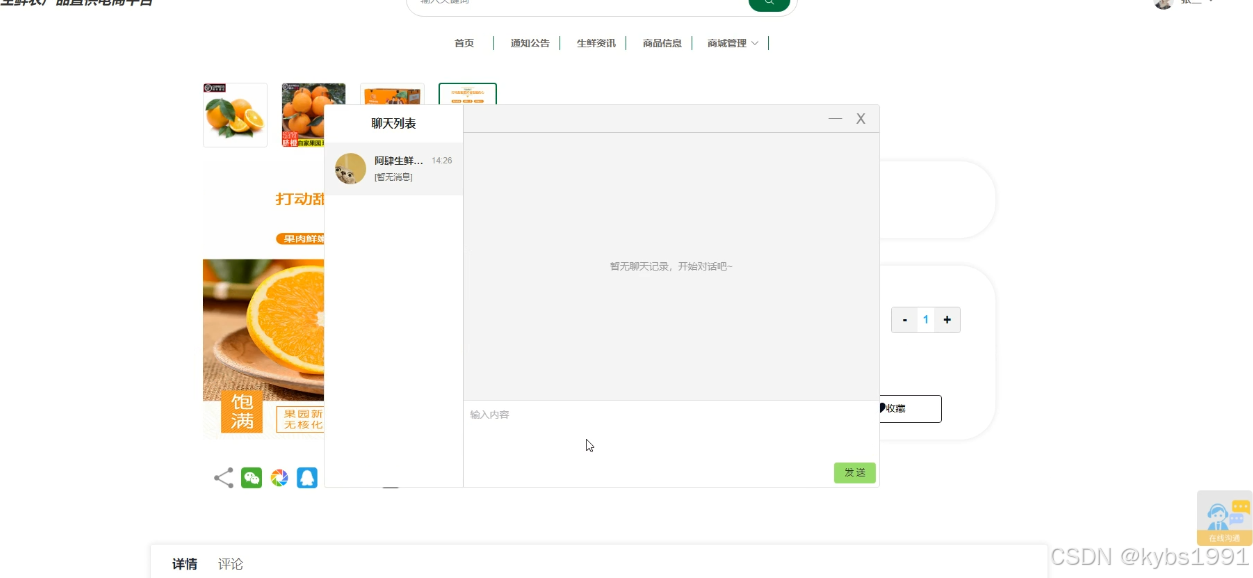This screenshot has height=578, width=1253.
Task: Click the quantity value field
Action: pyautogui.click(x=926, y=320)
